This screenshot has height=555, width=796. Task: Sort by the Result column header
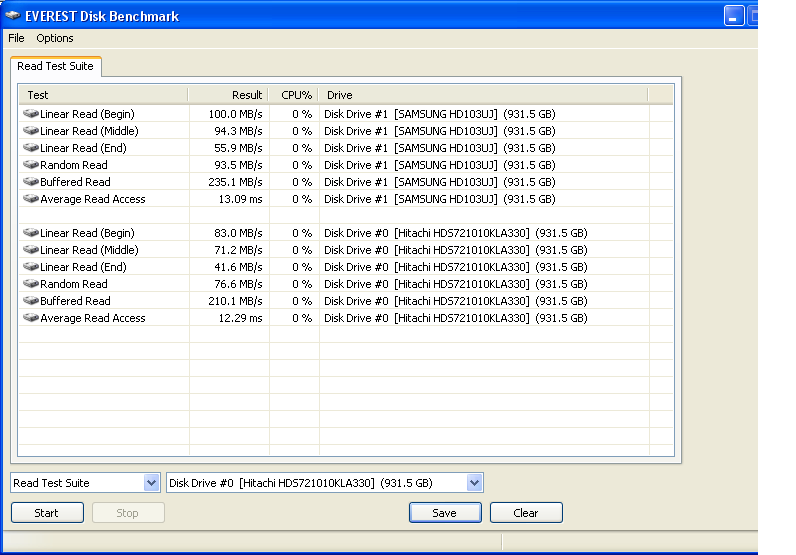[228, 95]
